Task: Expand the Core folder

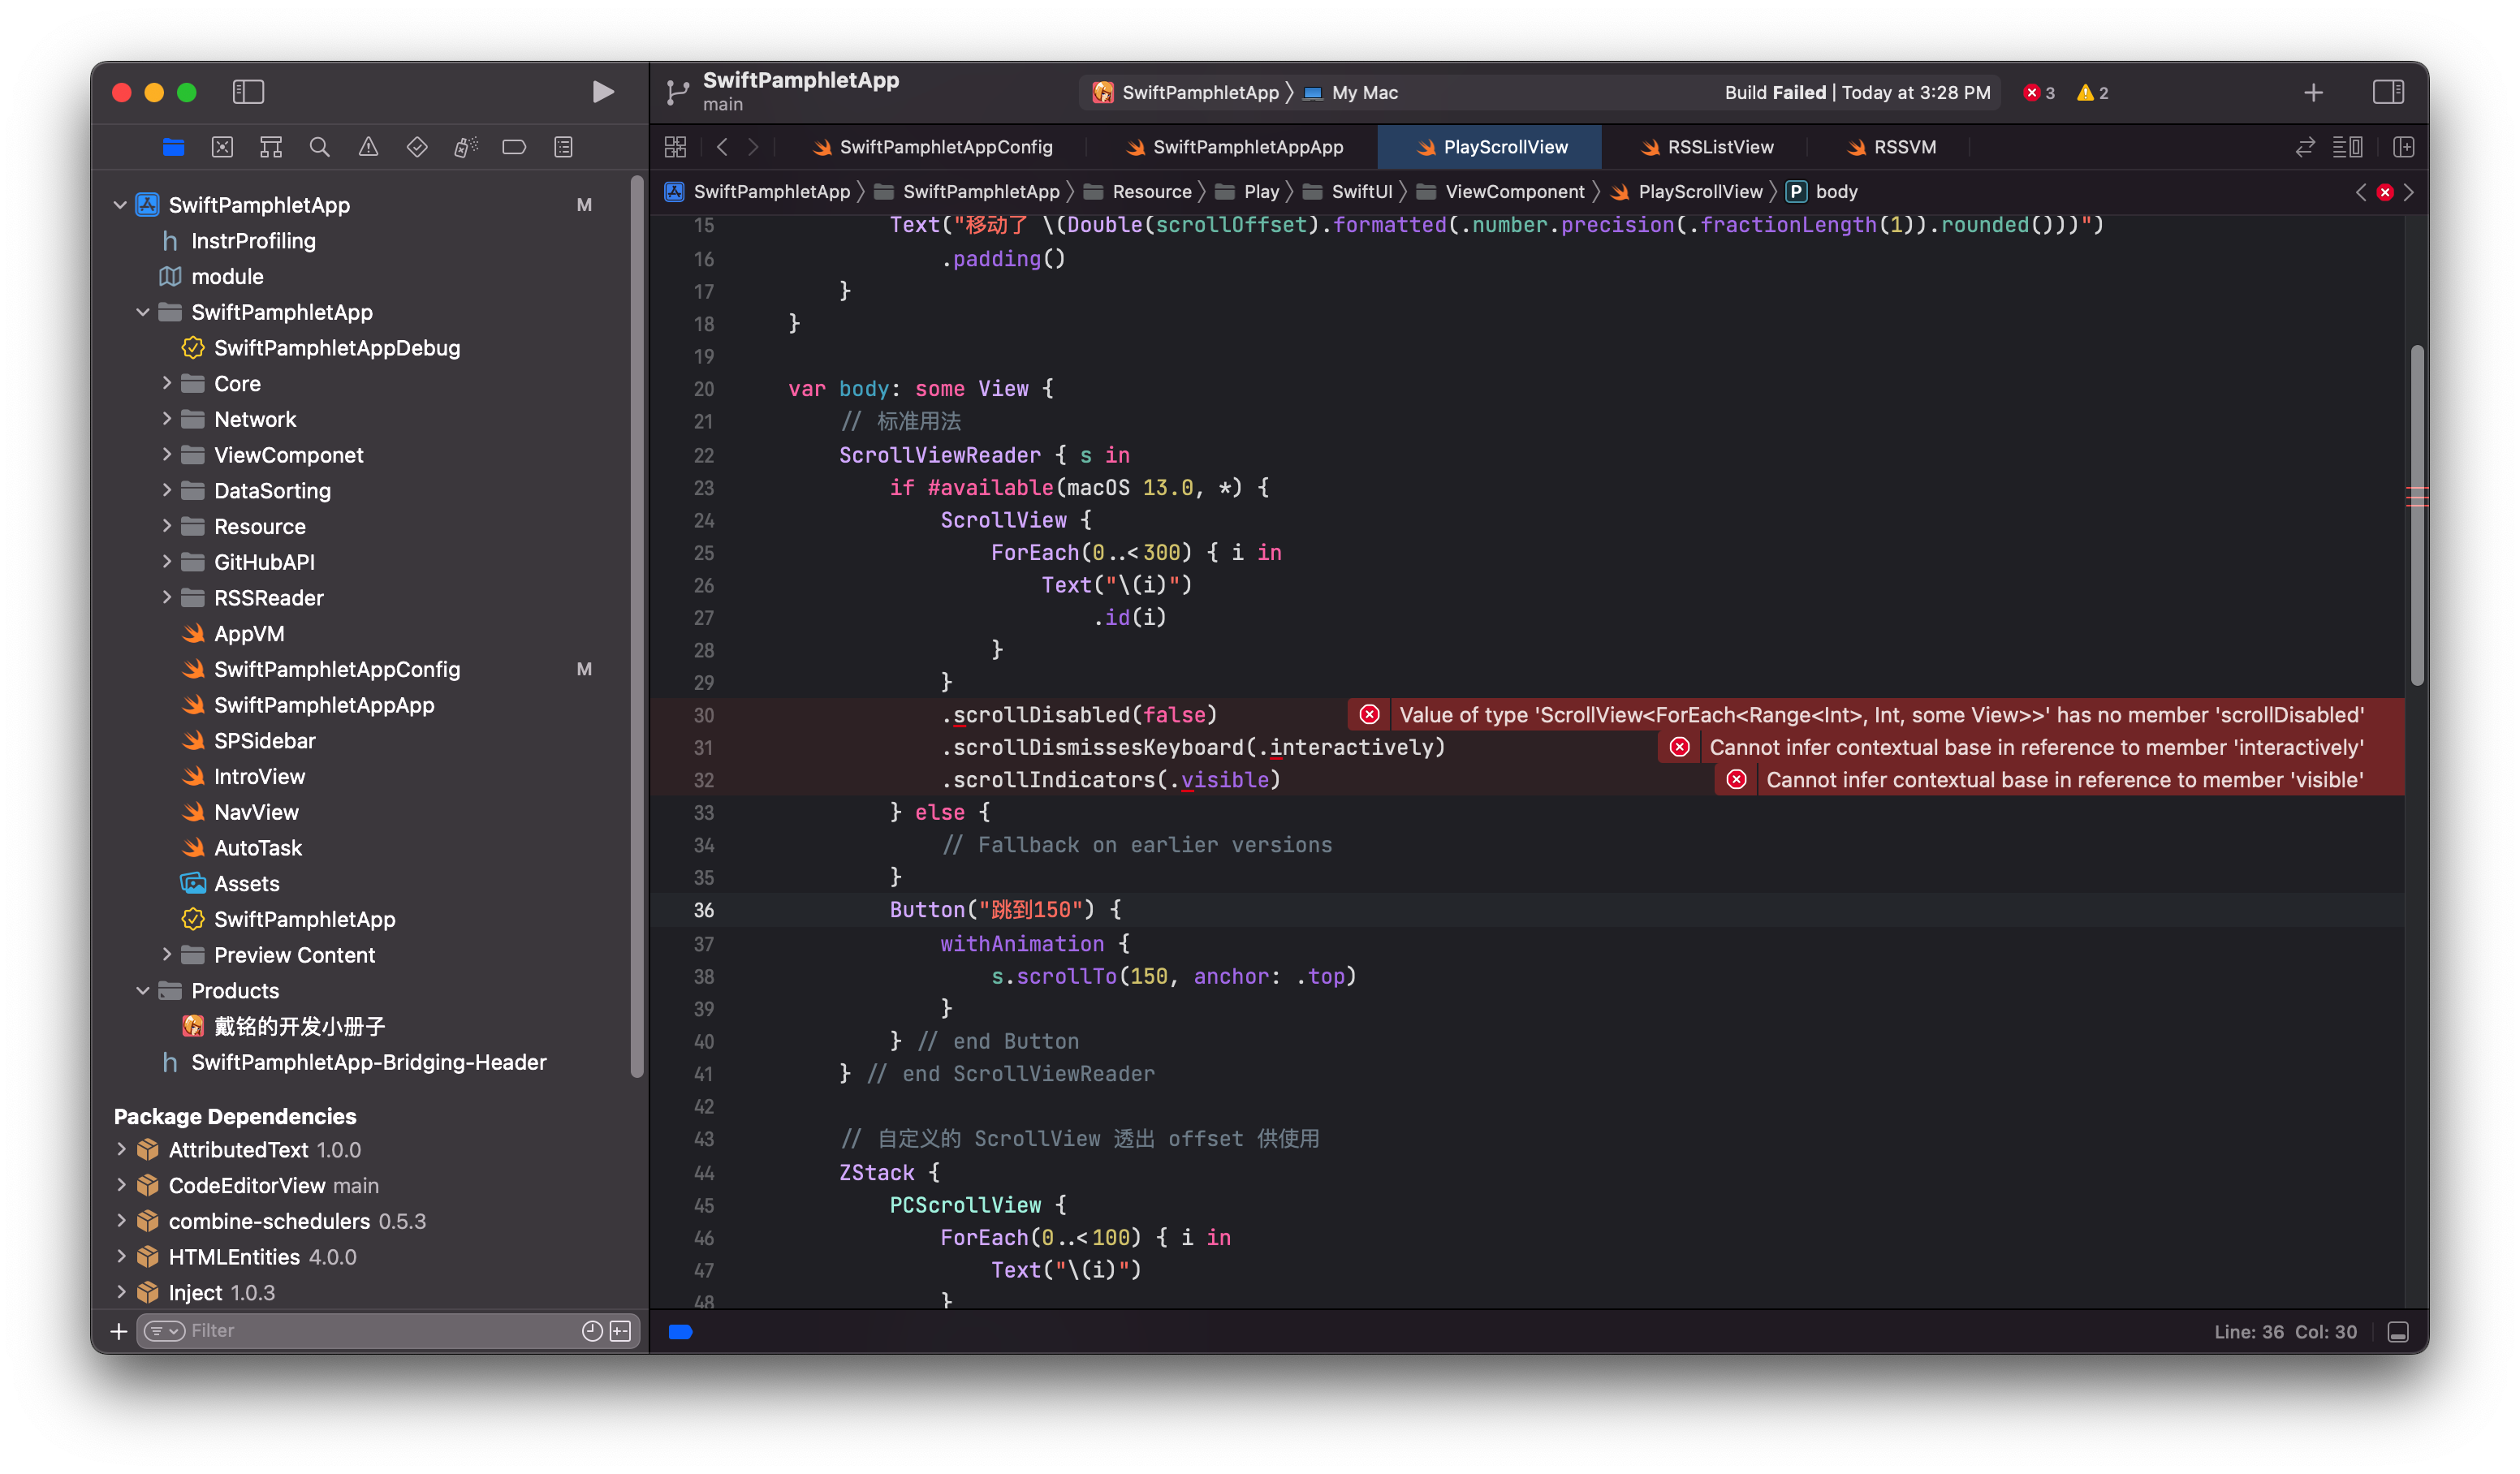Action: click(x=167, y=383)
